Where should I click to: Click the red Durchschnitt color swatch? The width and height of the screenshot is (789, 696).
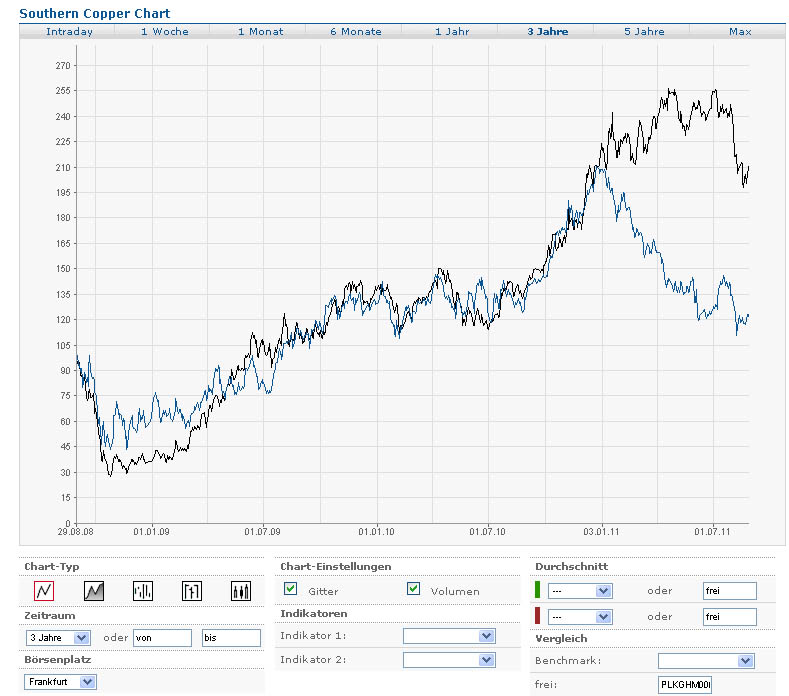[538, 616]
